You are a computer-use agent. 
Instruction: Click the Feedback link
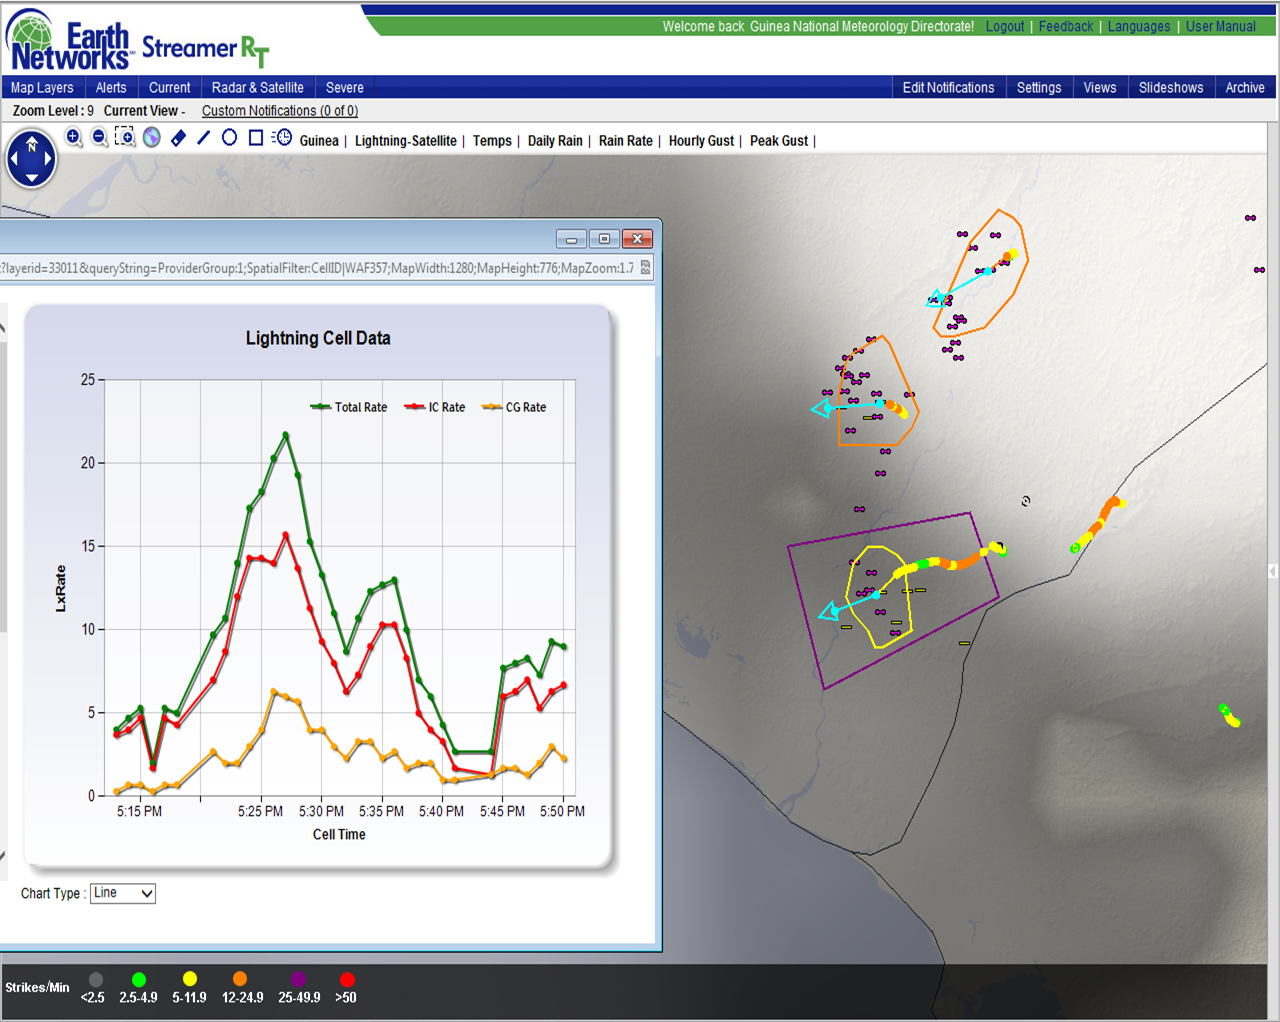[1066, 26]
